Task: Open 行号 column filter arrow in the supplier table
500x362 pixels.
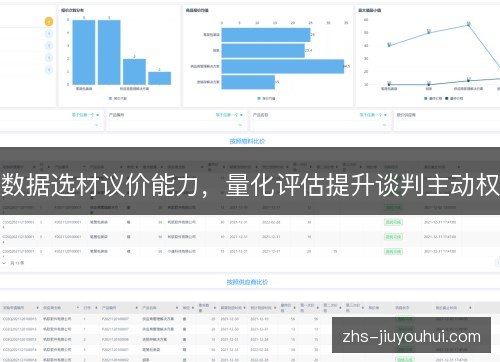Action: [96, 308]
